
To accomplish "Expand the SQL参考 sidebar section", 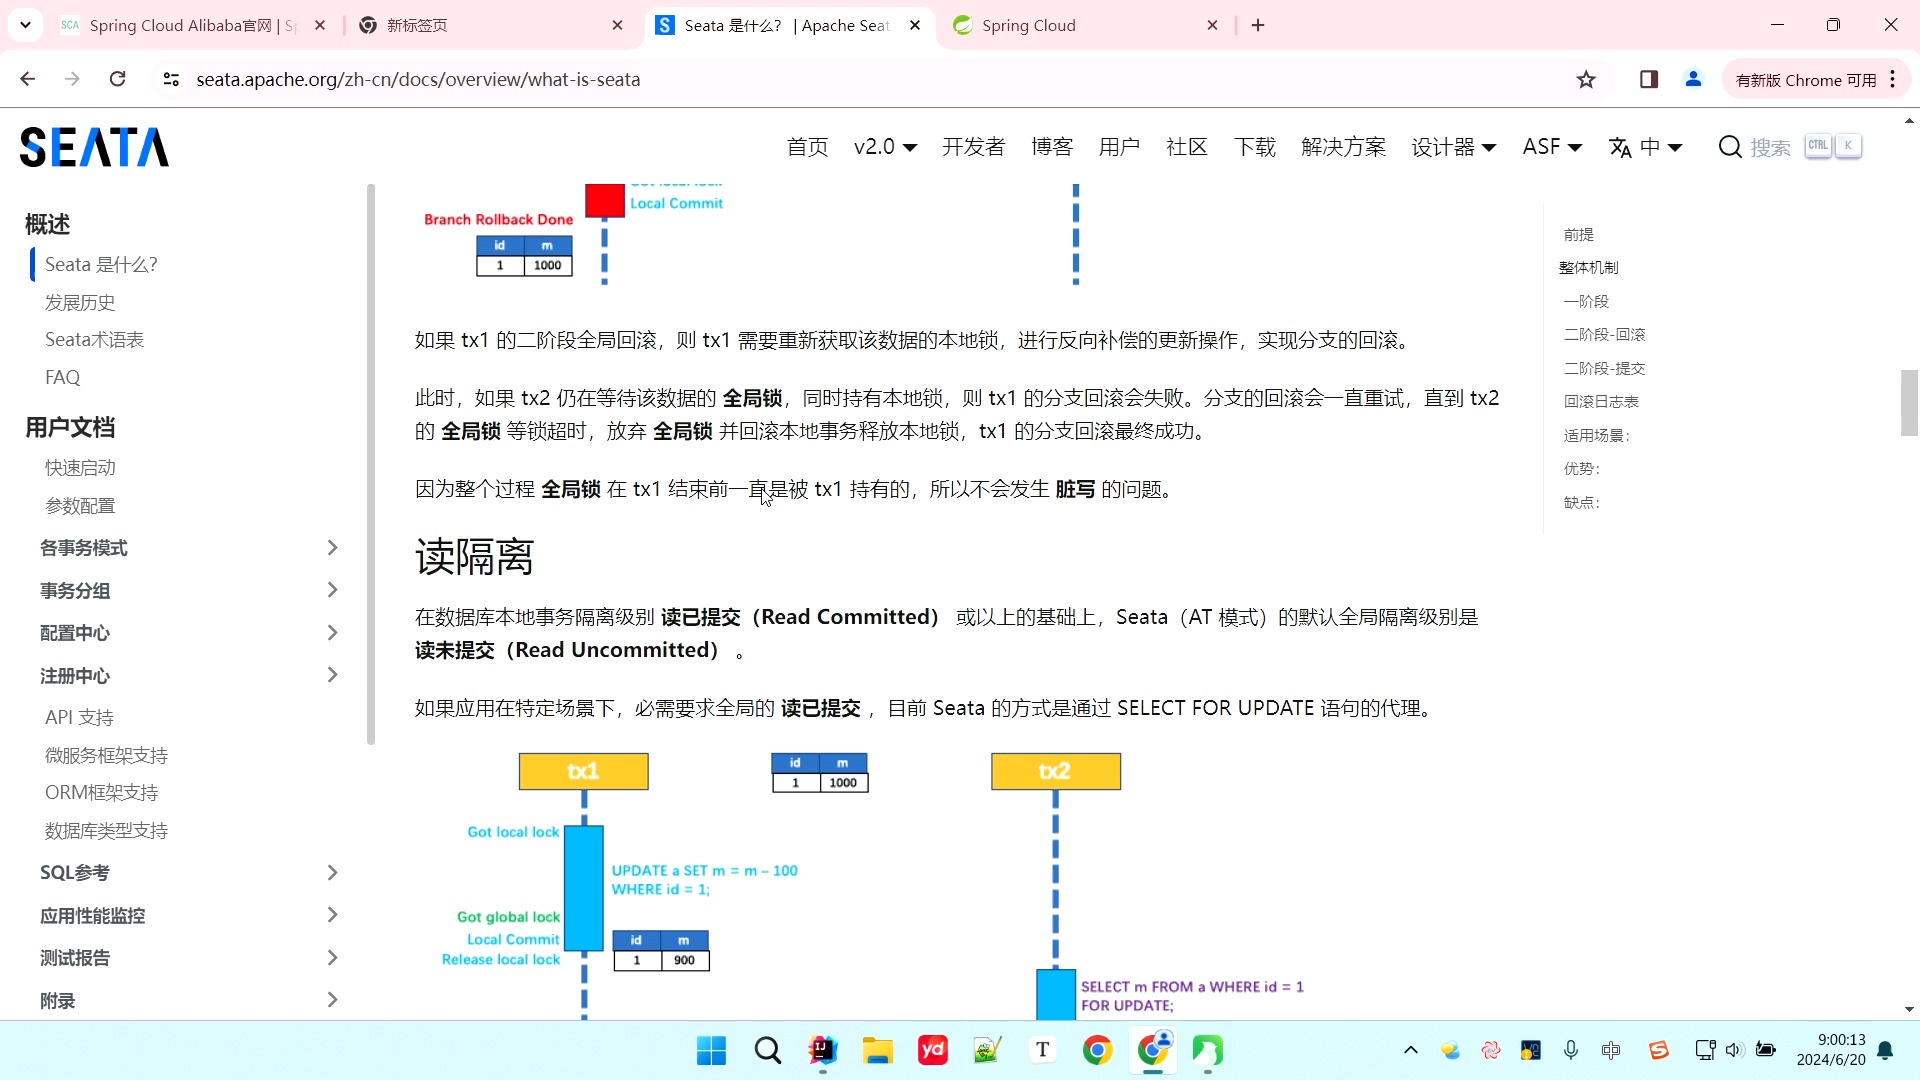I will 333,873.
